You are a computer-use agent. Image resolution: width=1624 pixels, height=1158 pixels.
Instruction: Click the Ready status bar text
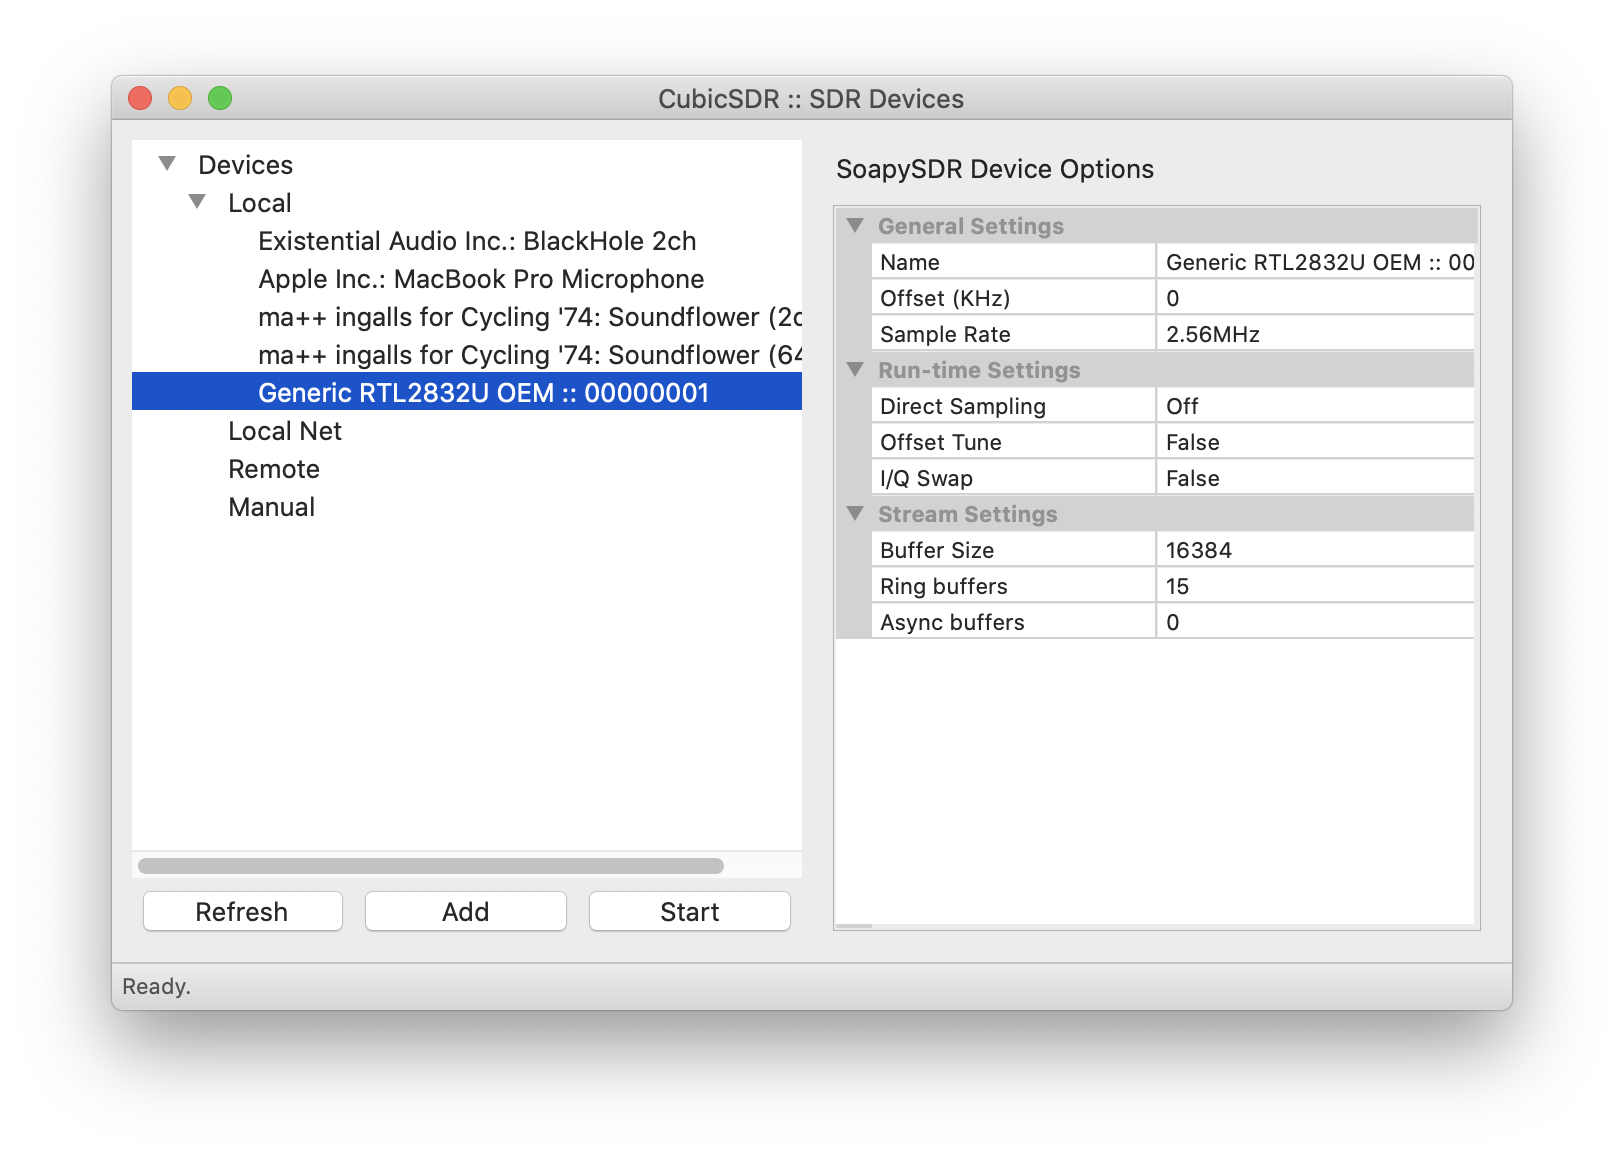coord(156,986)
